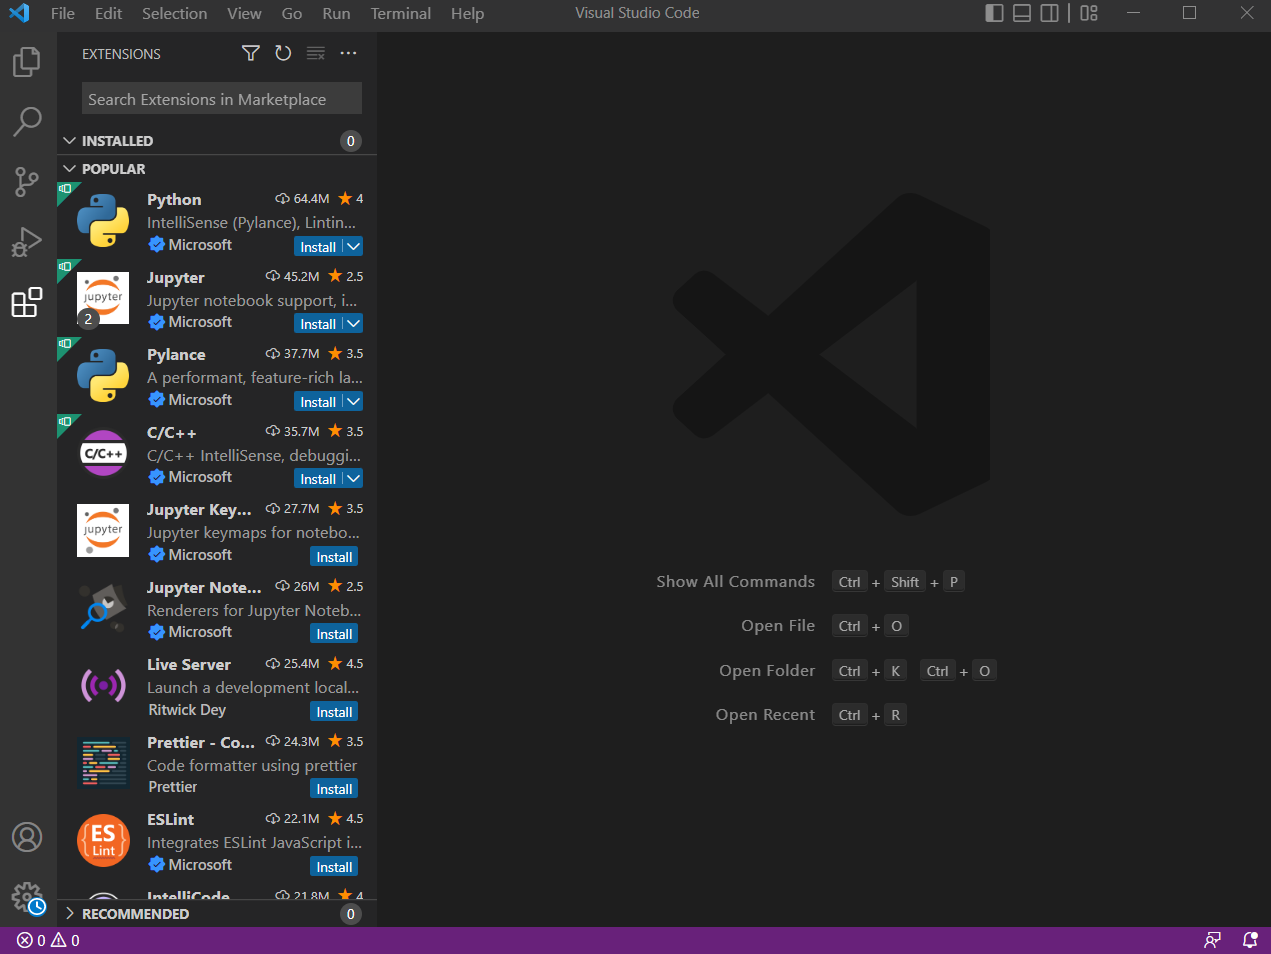Open the Search view in activity bar
This screenshot has width=1271, height=954.
coord(27,122)
